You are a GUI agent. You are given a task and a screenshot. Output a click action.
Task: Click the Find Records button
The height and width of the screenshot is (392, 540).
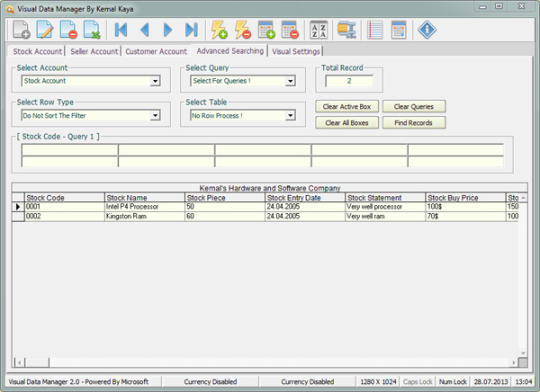coord(414,123)
